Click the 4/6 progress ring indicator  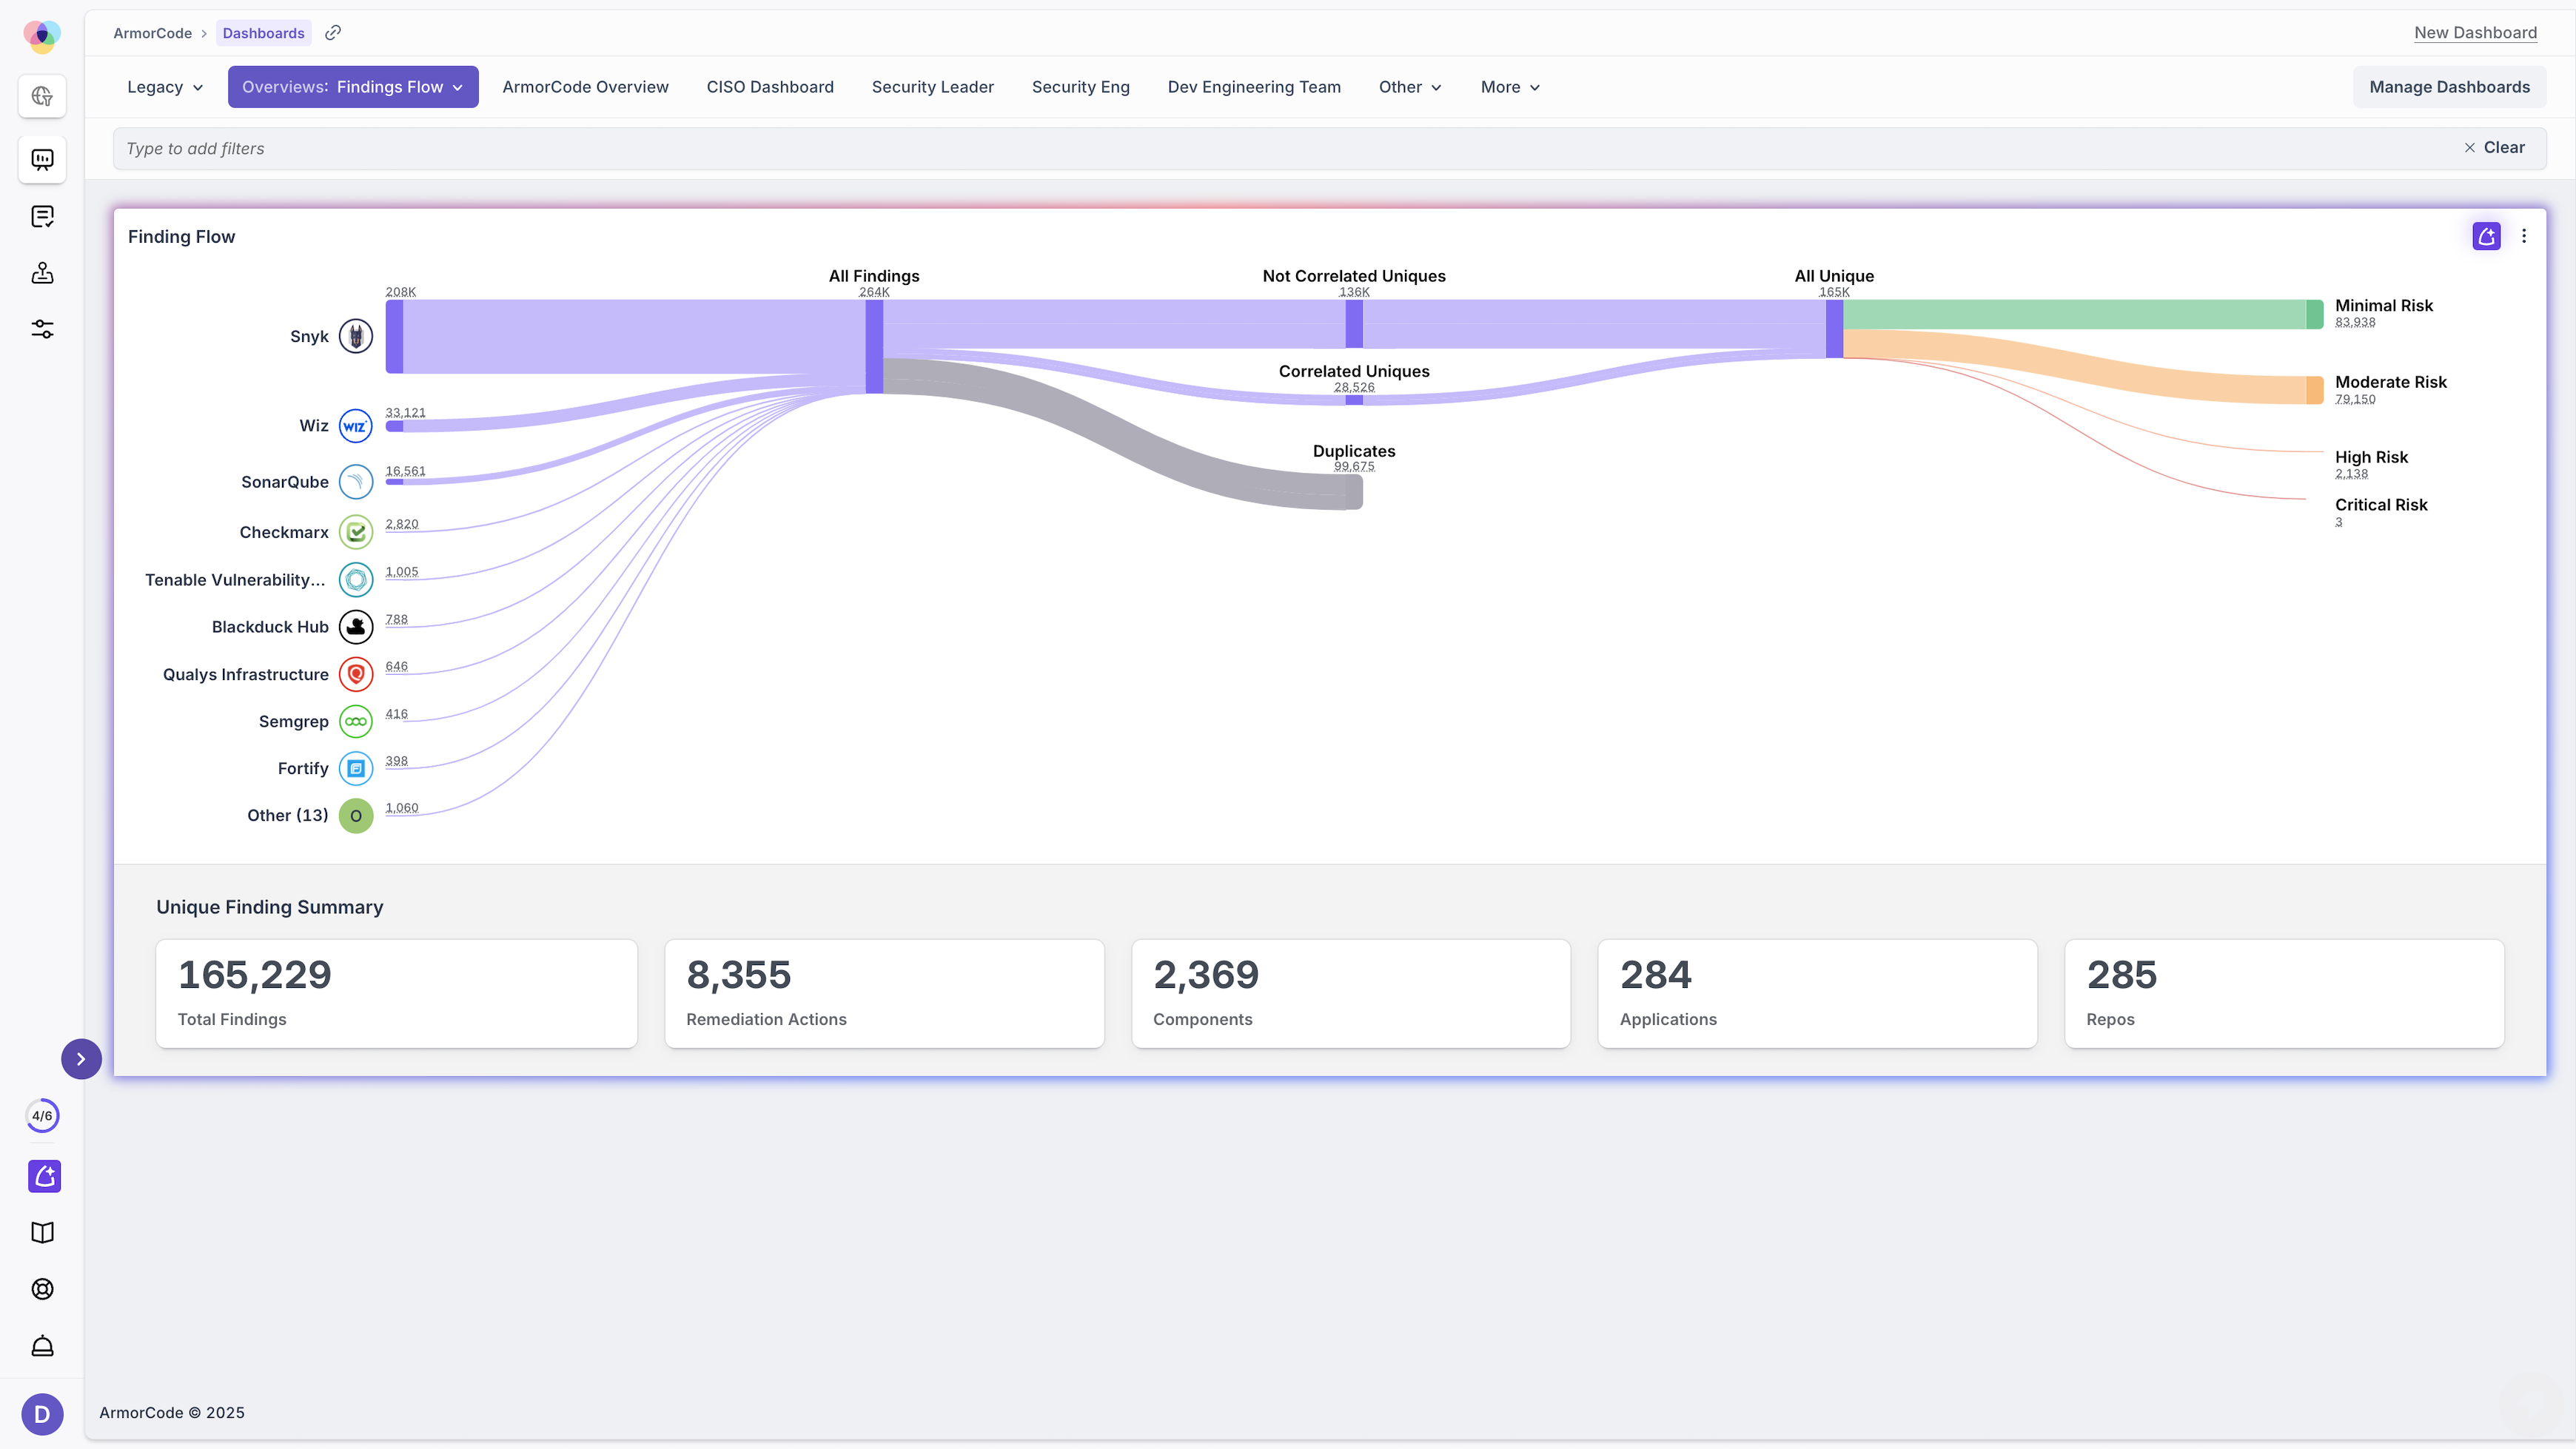point(42,1115)
